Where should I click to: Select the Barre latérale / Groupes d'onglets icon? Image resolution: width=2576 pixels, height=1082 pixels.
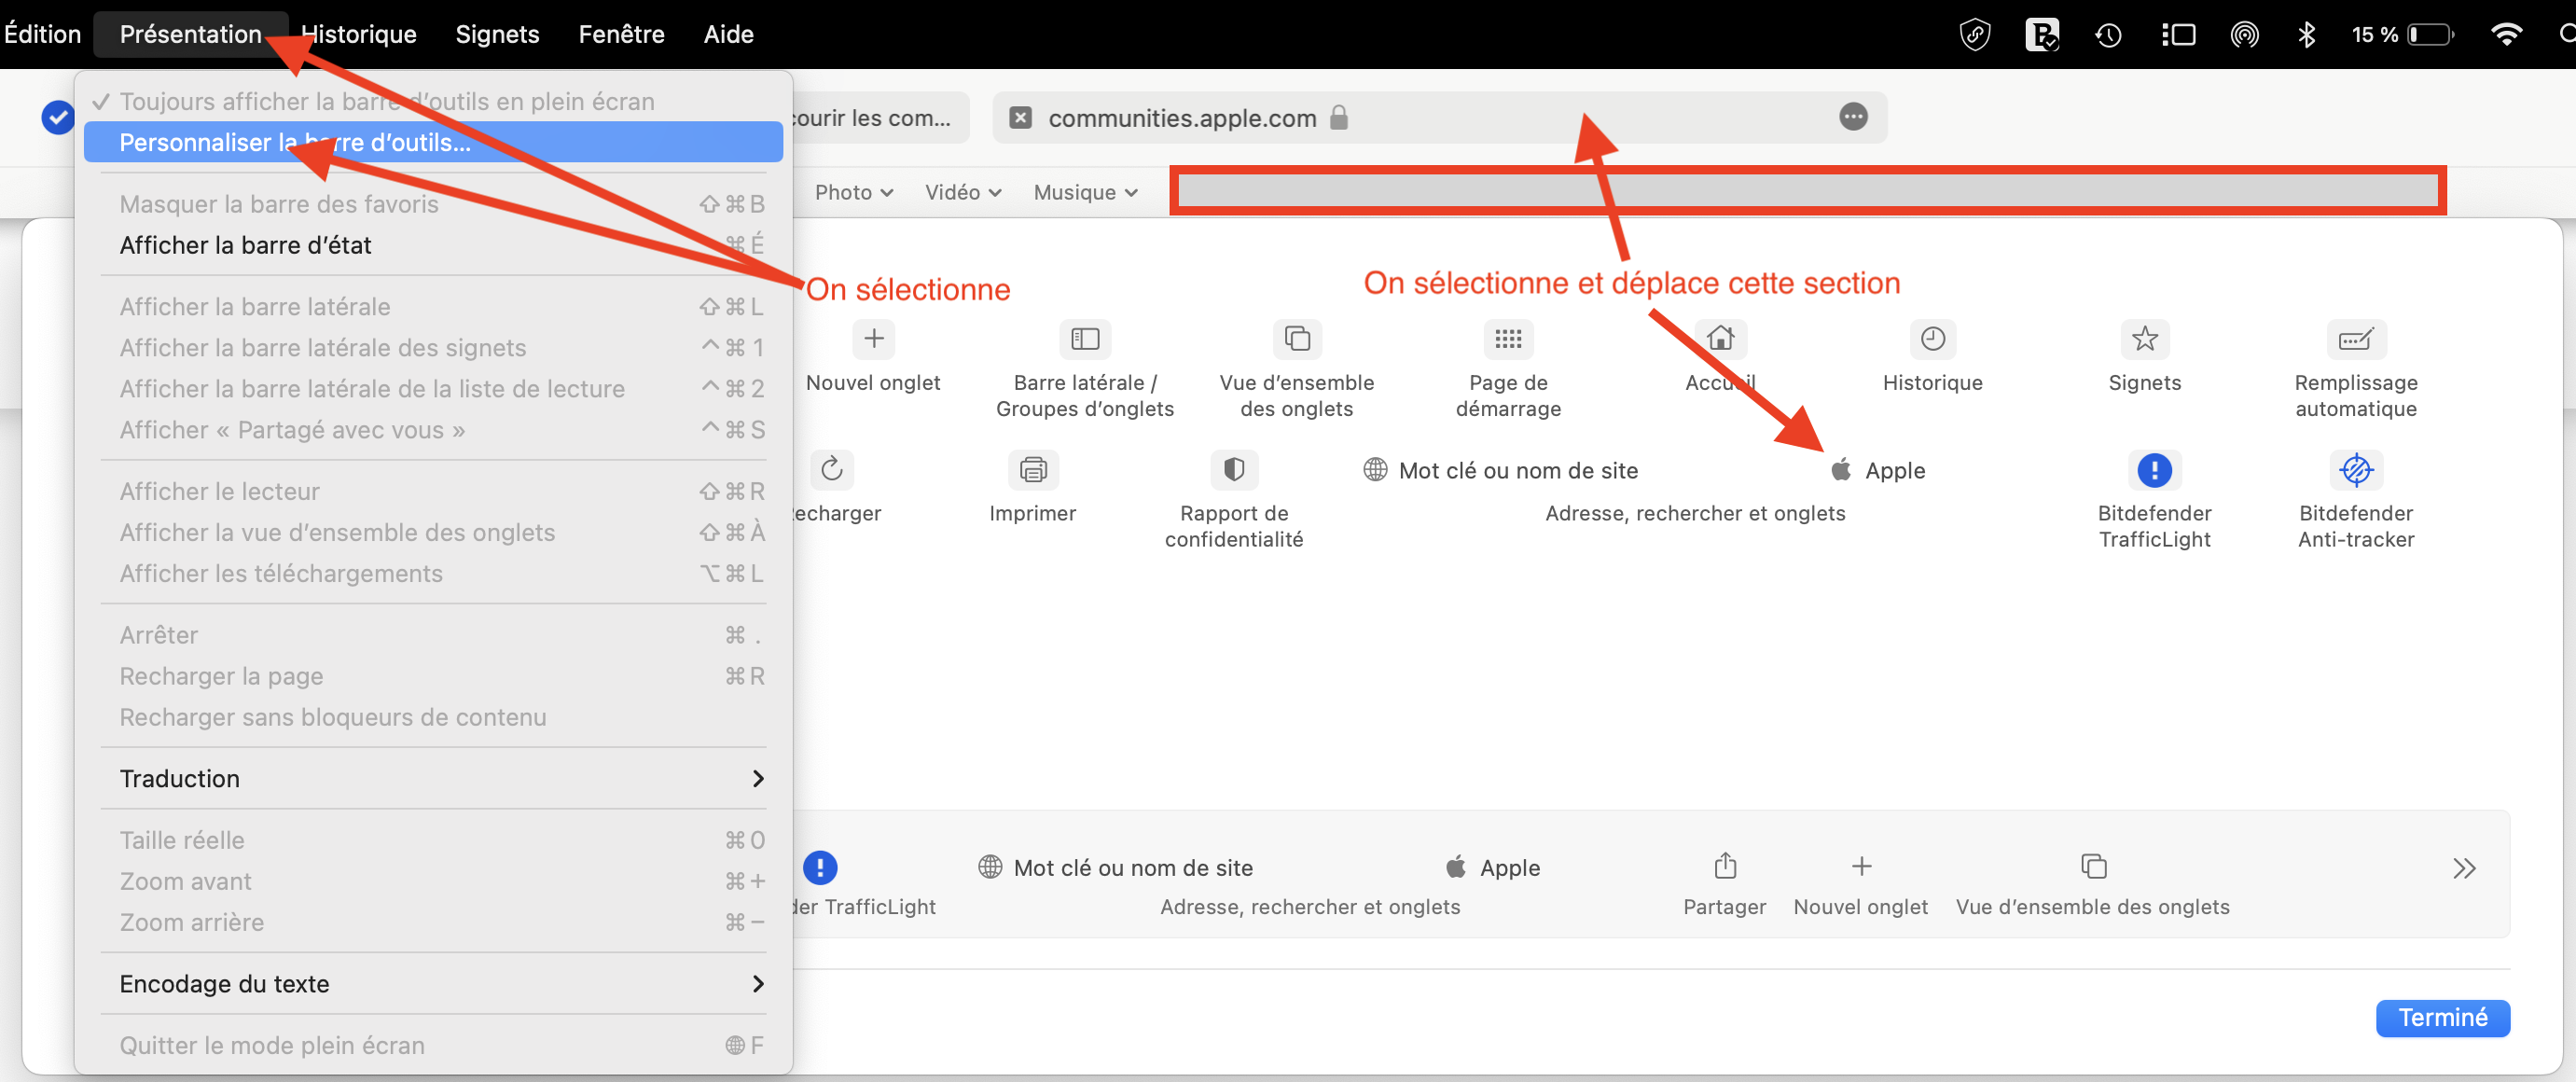[x=1084, y=339]
